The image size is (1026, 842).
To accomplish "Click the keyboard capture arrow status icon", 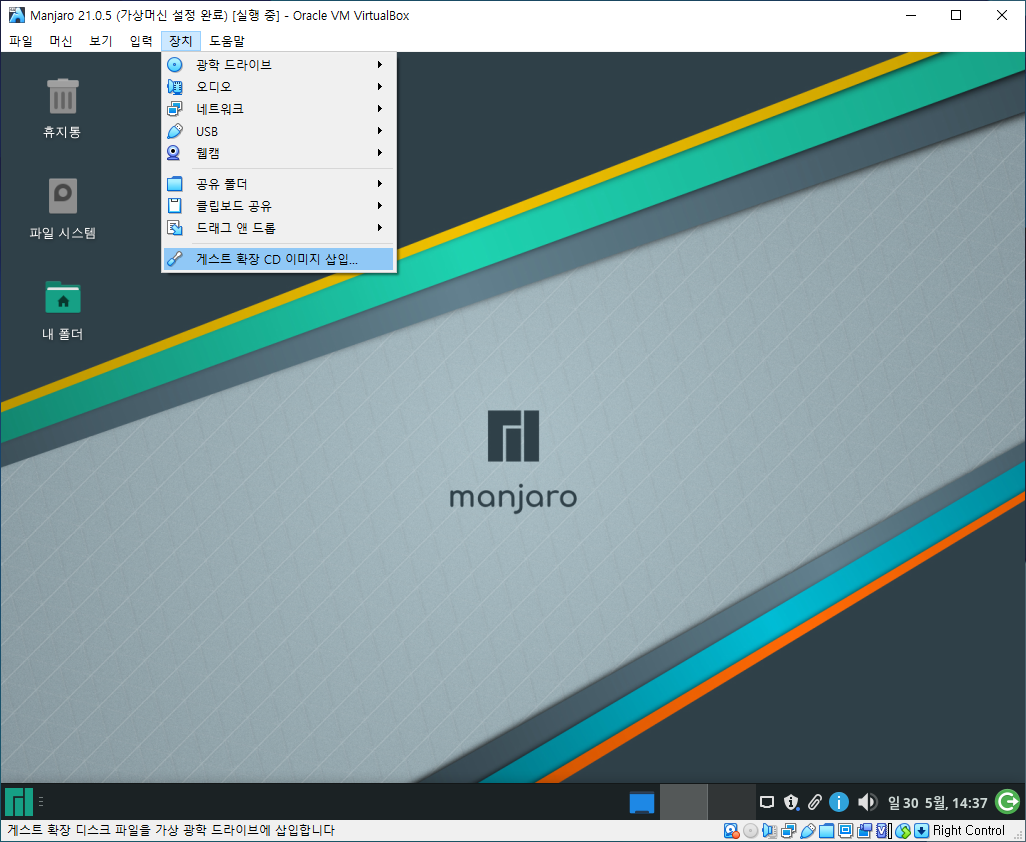I will tap(921, 831).
